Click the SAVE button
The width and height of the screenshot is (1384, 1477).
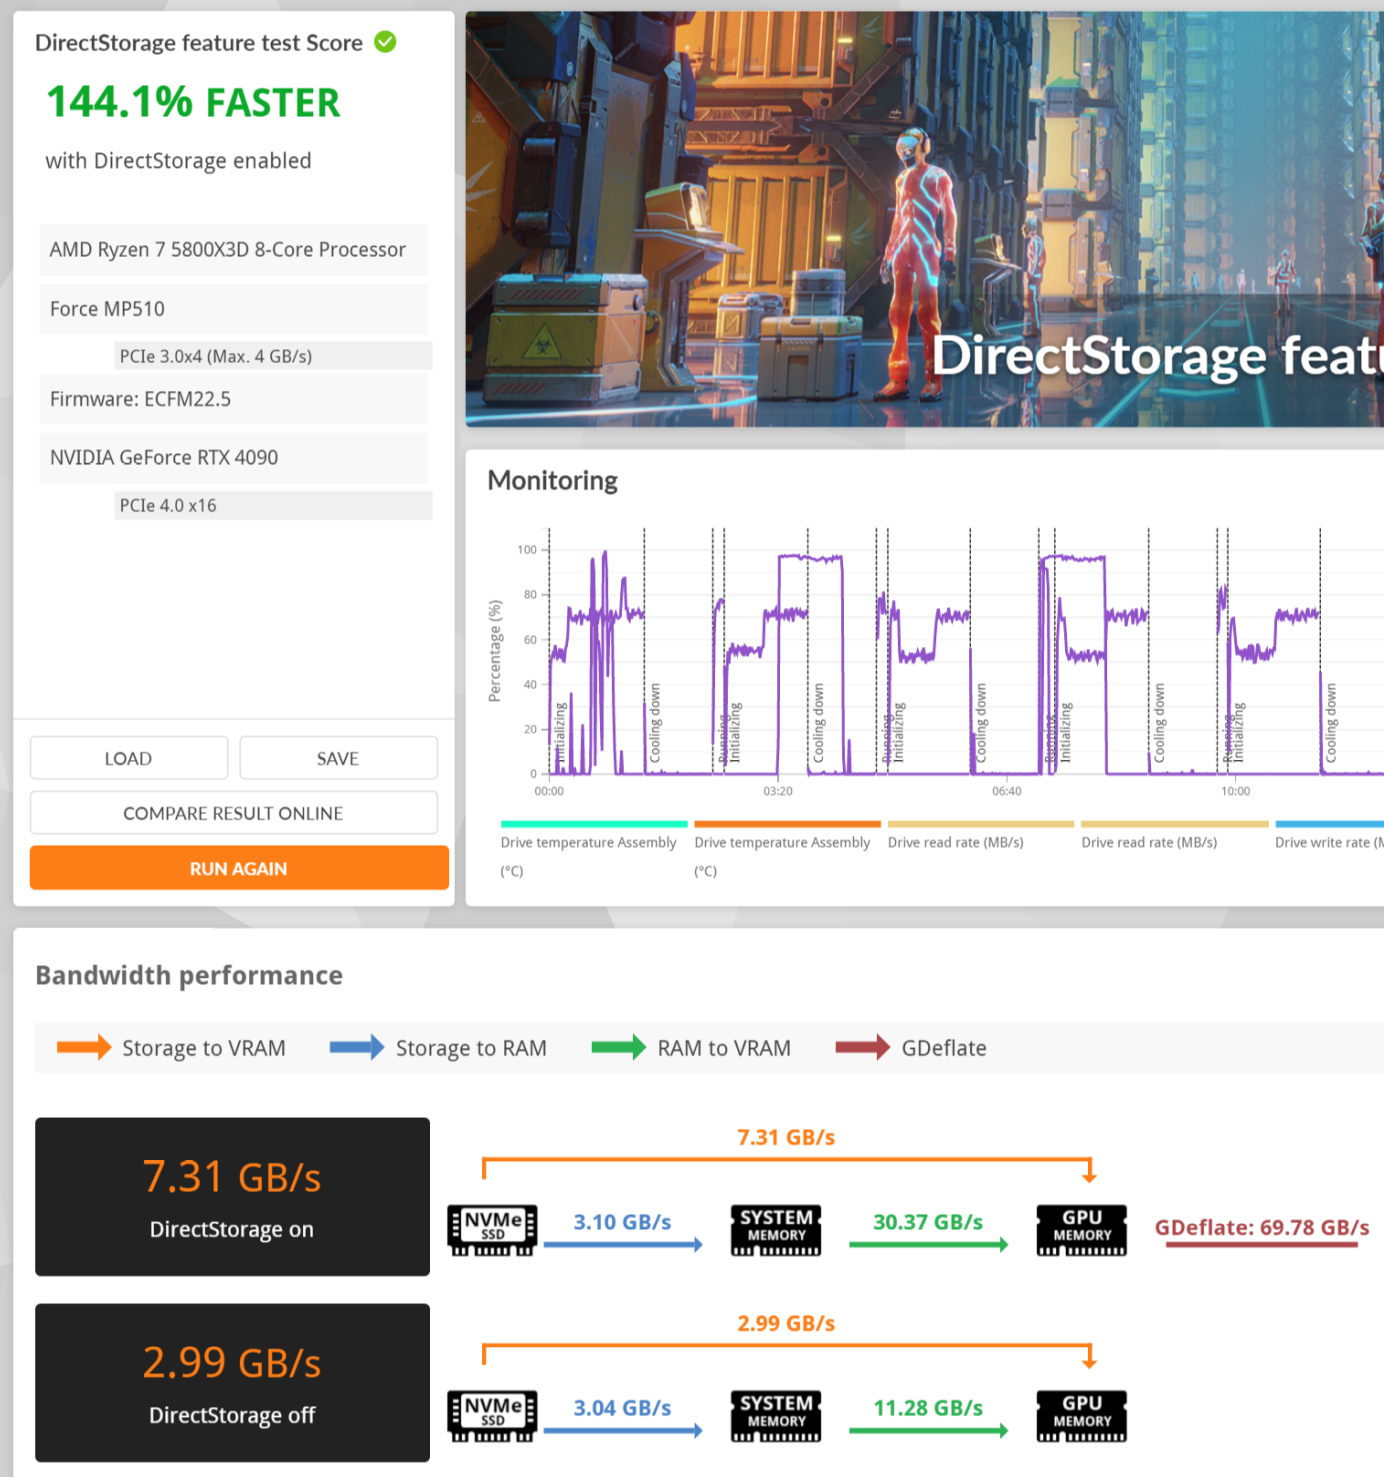point(338,758)
